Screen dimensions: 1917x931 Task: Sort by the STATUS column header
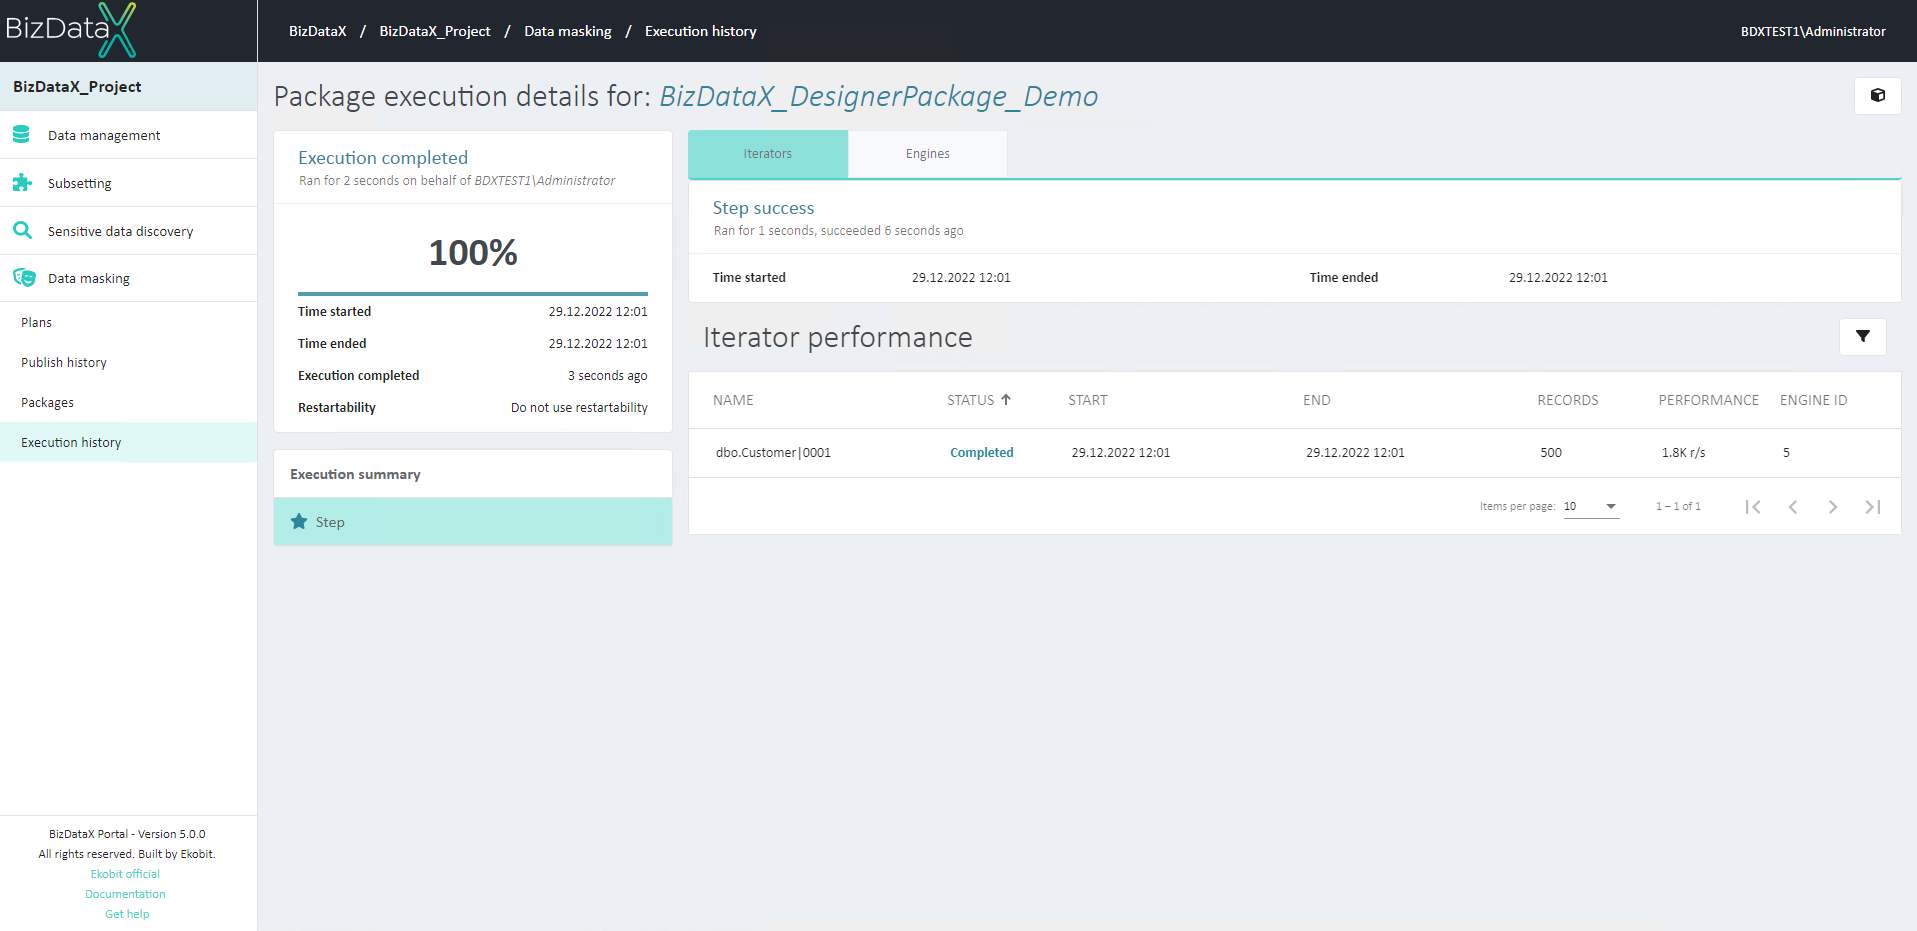pyautogui.click(x=970, y=400)
